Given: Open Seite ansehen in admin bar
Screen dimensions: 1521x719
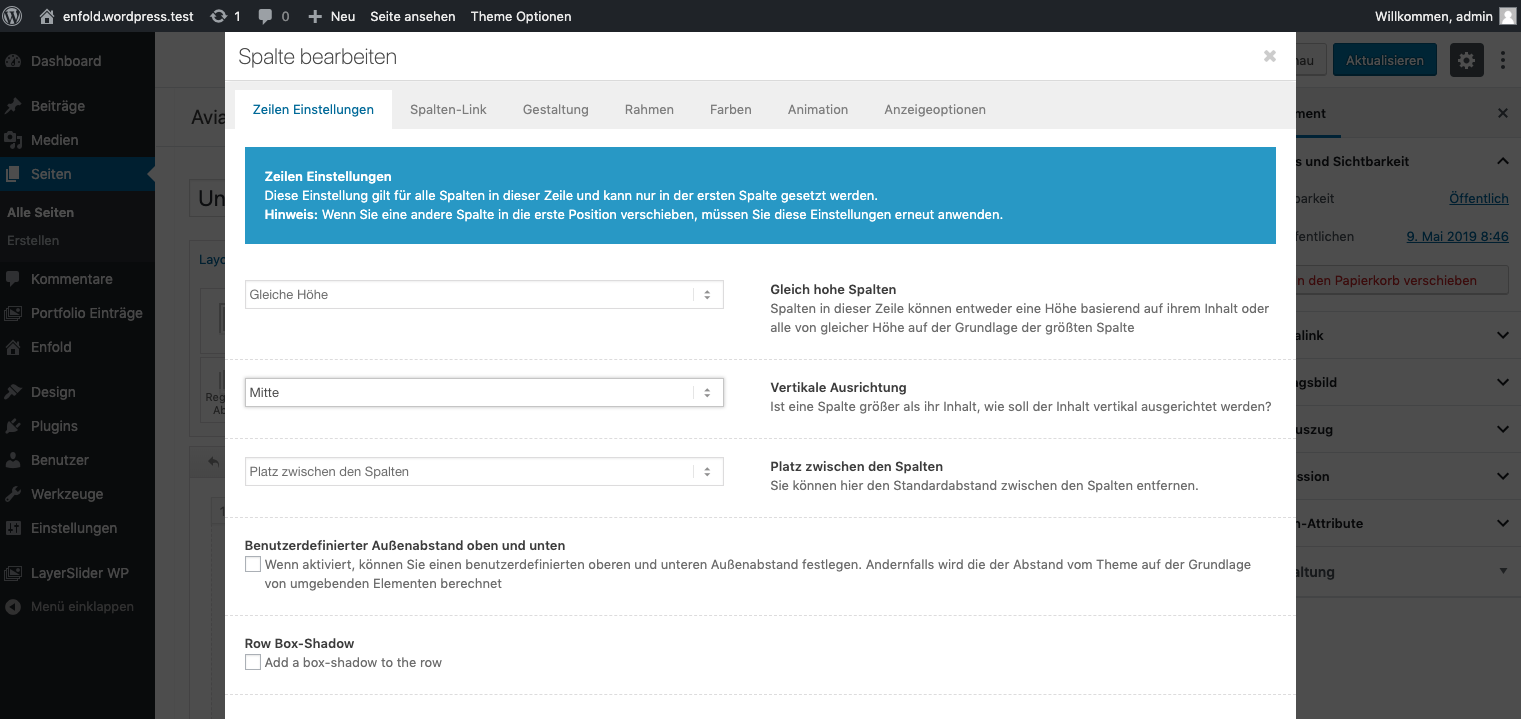Looking at the screenshot, I should [412, 16].
